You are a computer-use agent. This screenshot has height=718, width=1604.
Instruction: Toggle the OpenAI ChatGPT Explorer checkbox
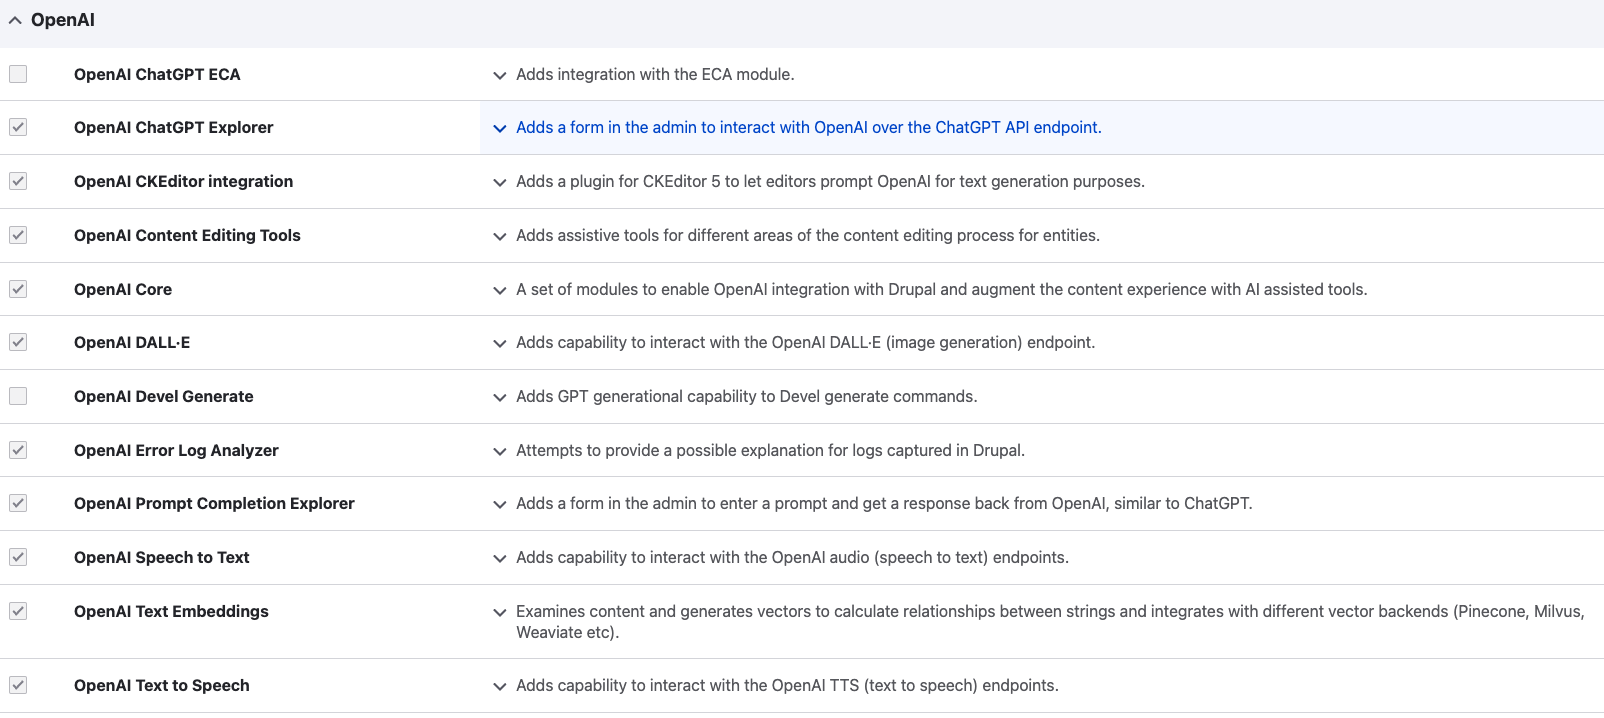click(18, 127)
